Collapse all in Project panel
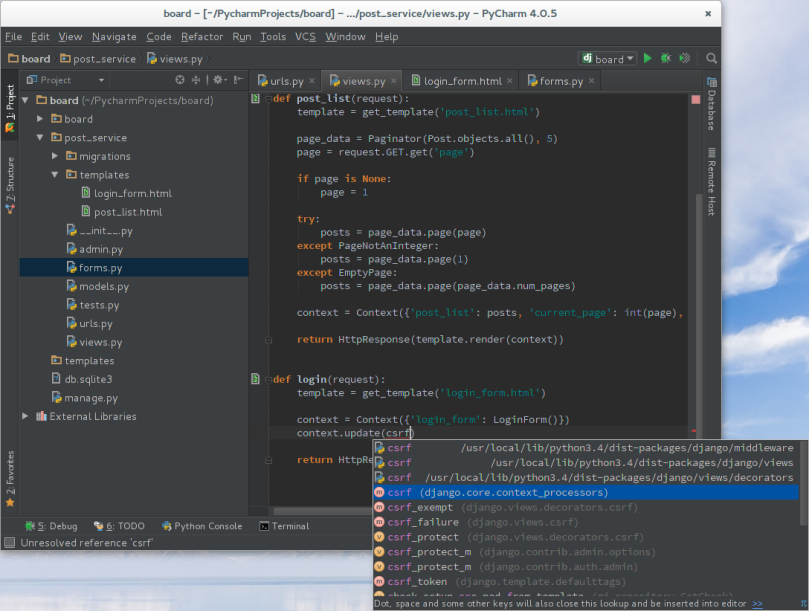 coord(196,79)
